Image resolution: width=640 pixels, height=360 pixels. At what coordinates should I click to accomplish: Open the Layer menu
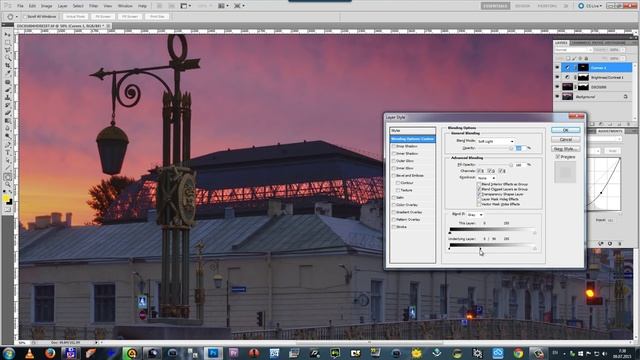pos(62,6)
